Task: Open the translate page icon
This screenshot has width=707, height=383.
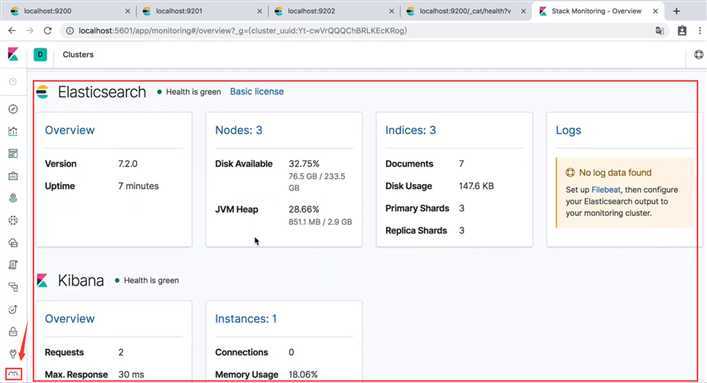Action: click(x=660, y=31)
